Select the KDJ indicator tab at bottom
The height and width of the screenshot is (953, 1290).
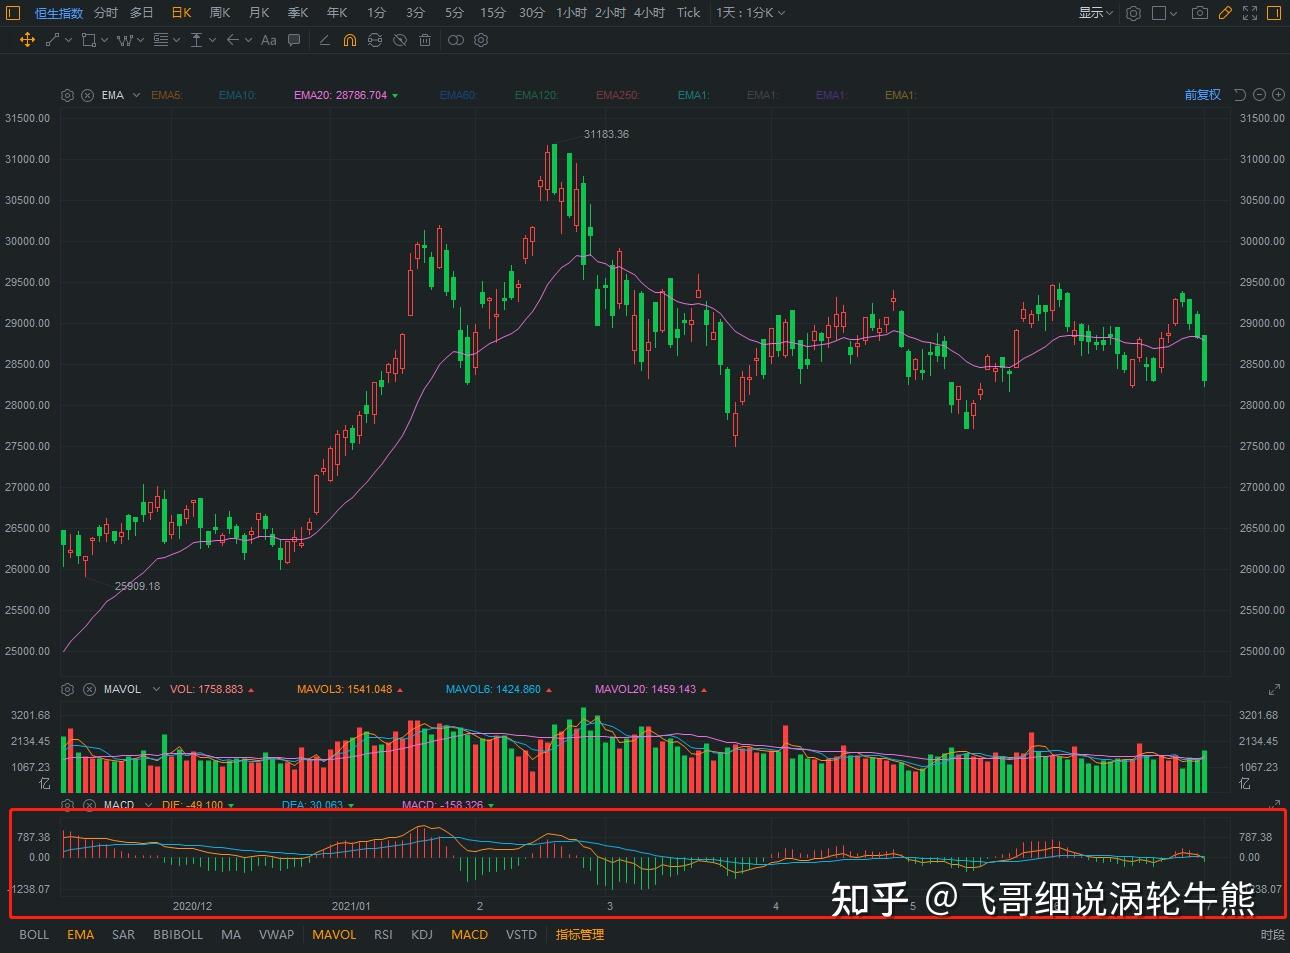421,934
